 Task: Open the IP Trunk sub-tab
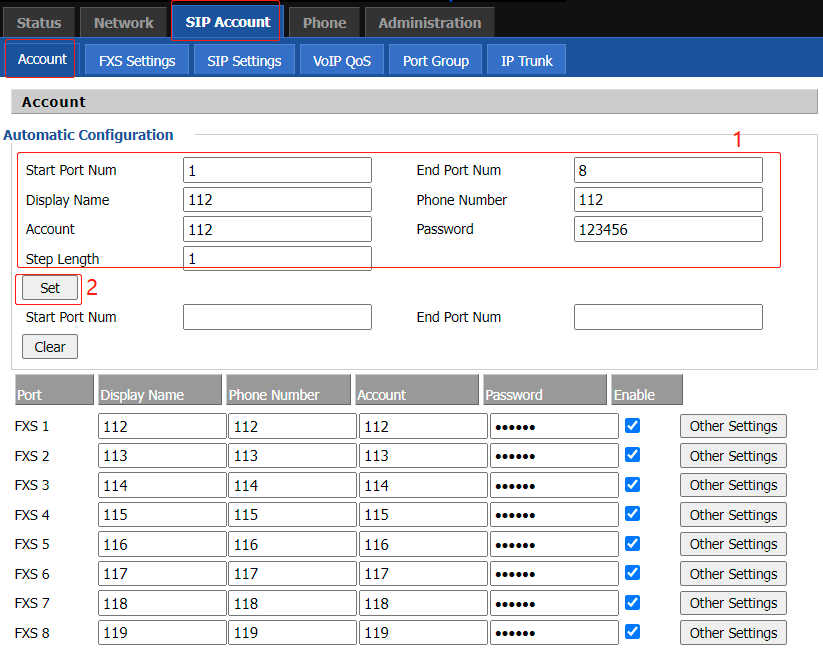click(x=526, y=60)
